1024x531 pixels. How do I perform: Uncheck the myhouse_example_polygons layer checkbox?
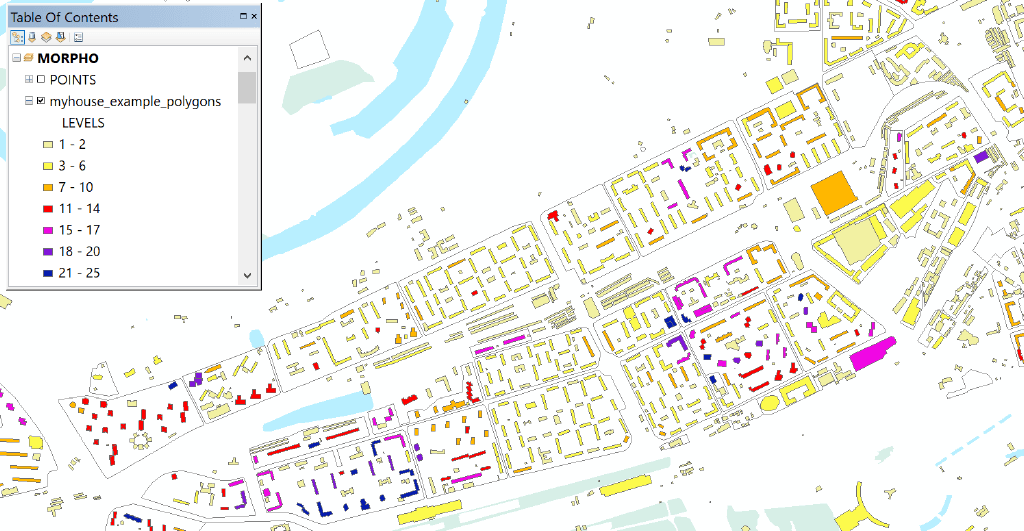41,101
